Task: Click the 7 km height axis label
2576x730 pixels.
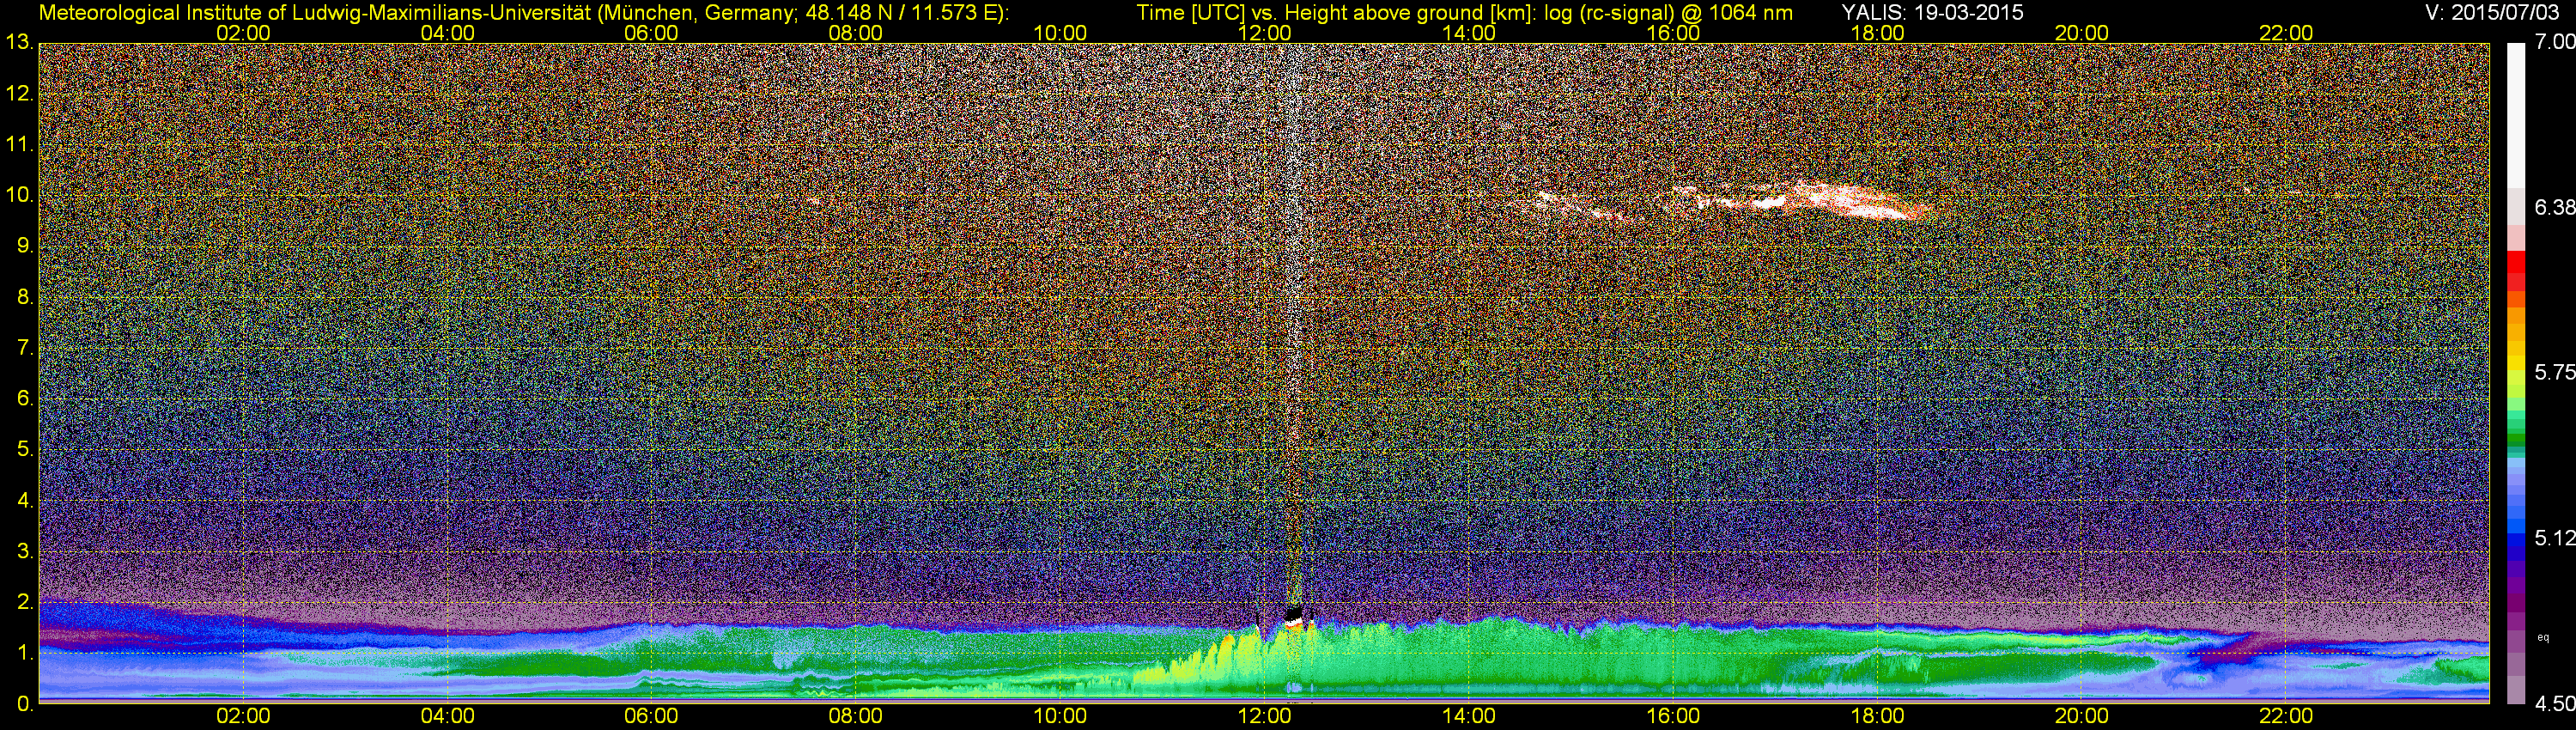Action: 24,348
